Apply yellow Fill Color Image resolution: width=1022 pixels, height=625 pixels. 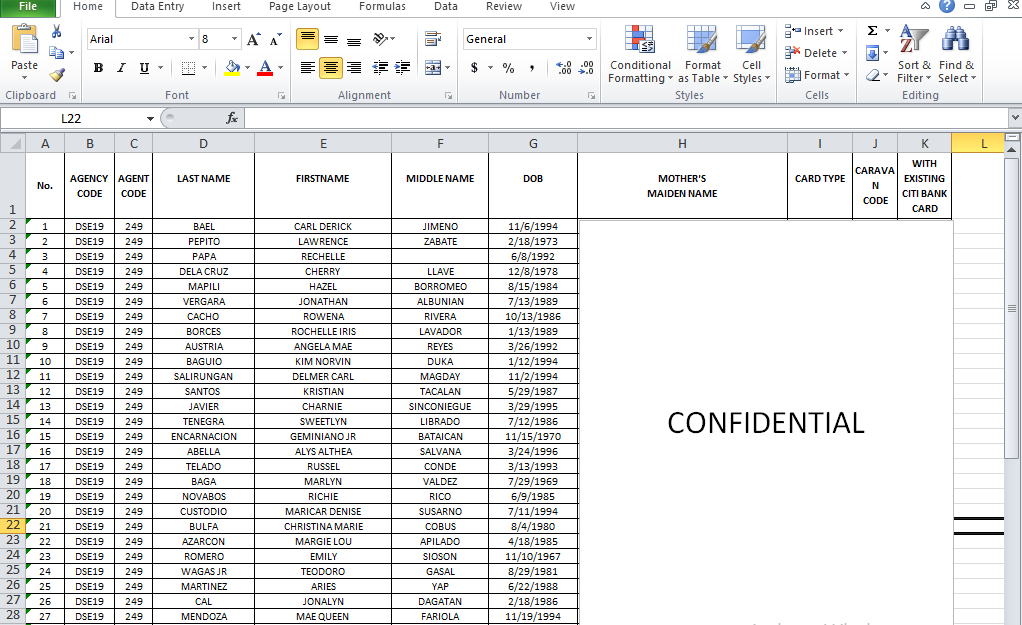pyautogui.click(x=232, y=67)
